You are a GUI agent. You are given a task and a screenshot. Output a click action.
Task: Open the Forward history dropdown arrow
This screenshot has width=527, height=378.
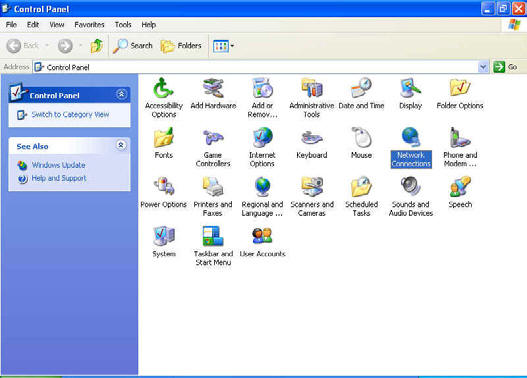(x=80, y=45)
